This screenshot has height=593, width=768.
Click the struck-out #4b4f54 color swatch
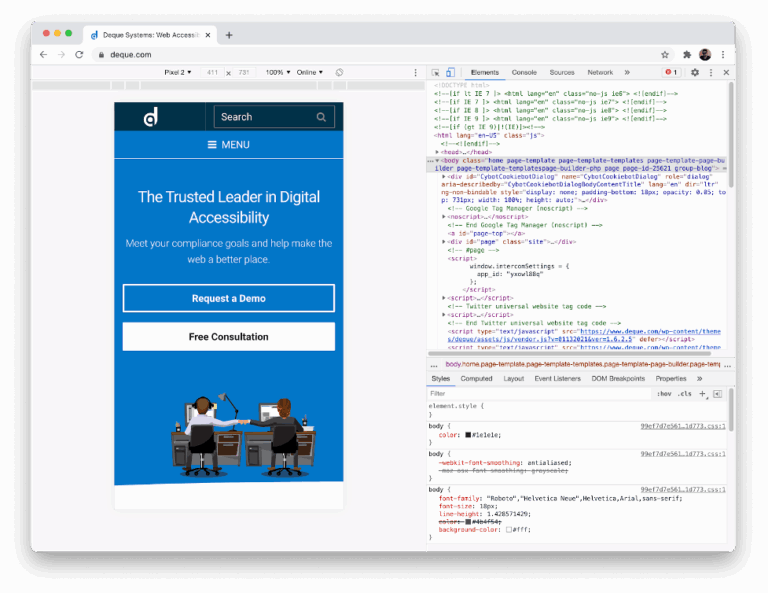[468, 522]
